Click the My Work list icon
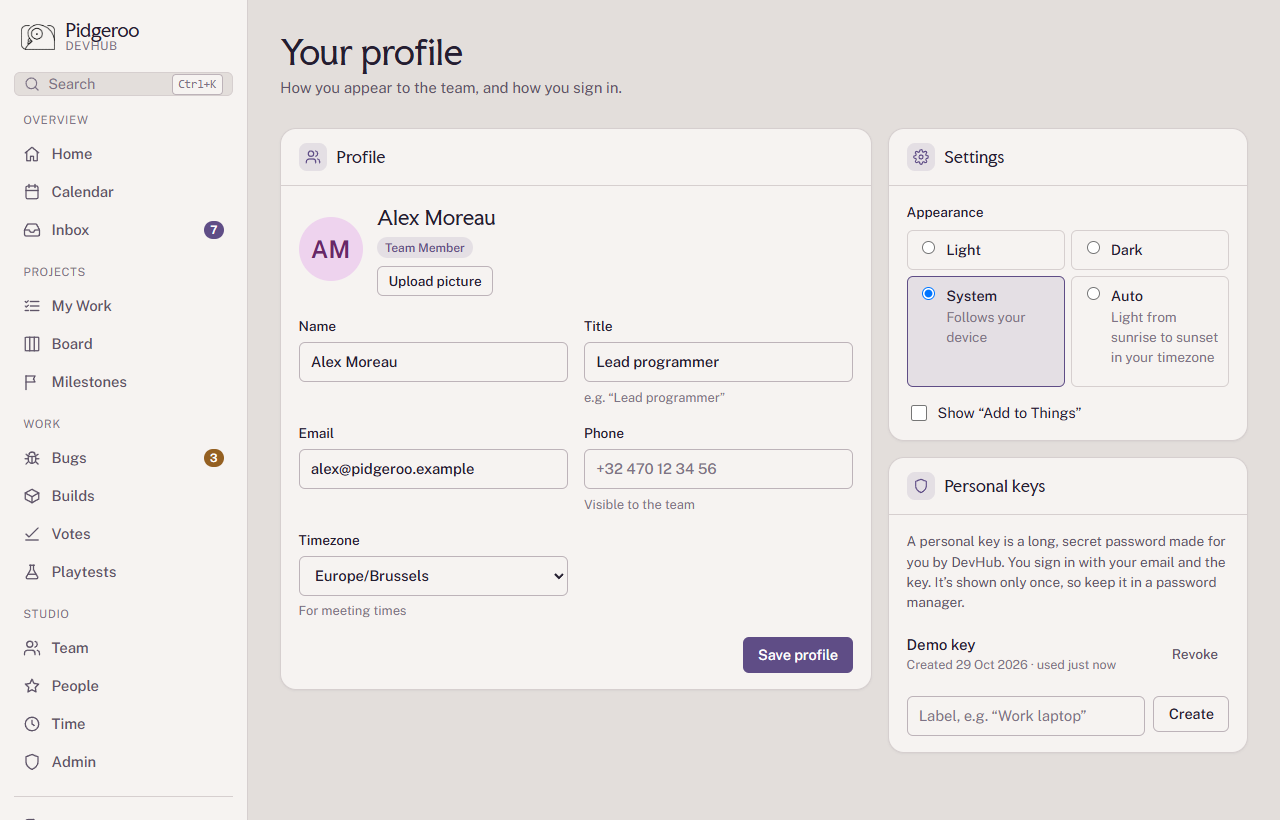This screenshot has height=820, width=1280. coord(32,306)
